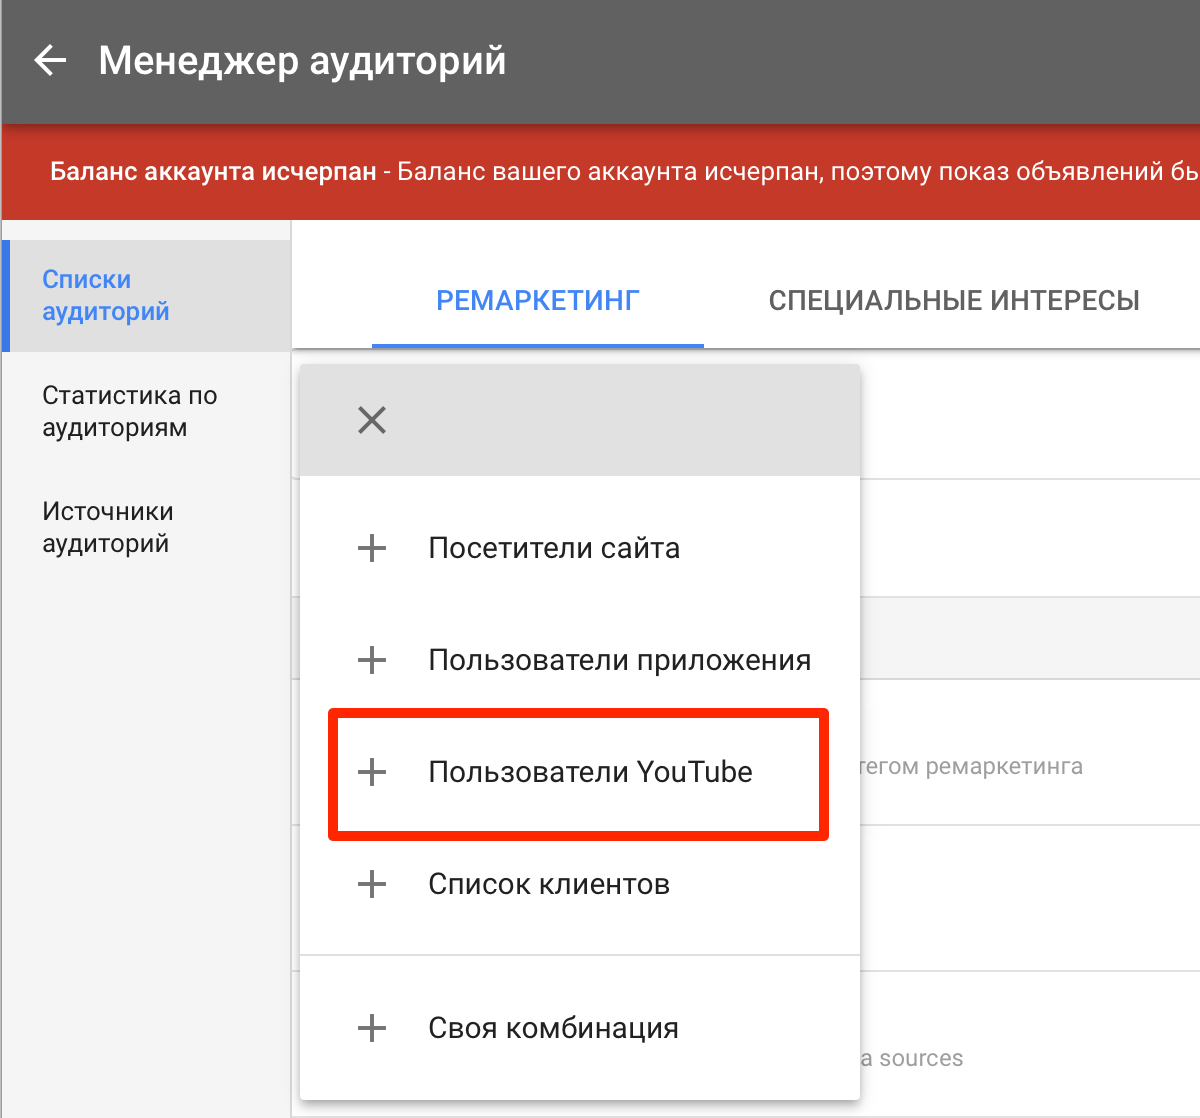Choose the Посетители сайта label
The width and height of the screenshot is (1200, 1118).
[554, 548]
